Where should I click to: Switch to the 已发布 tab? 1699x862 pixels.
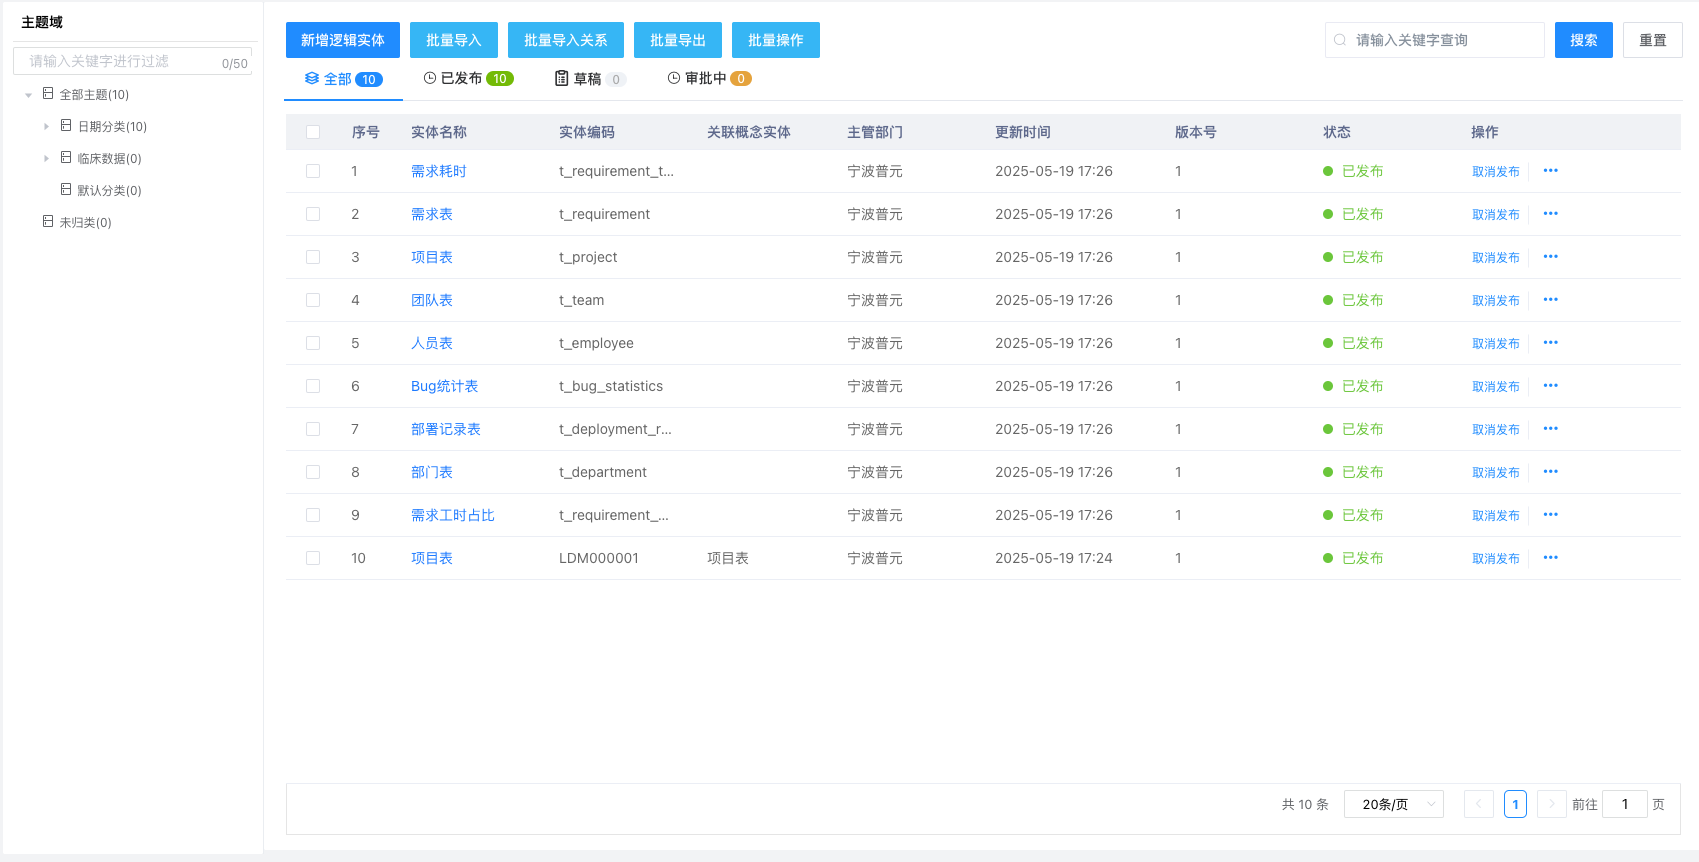pyautogui.click(x=468, y=79)
